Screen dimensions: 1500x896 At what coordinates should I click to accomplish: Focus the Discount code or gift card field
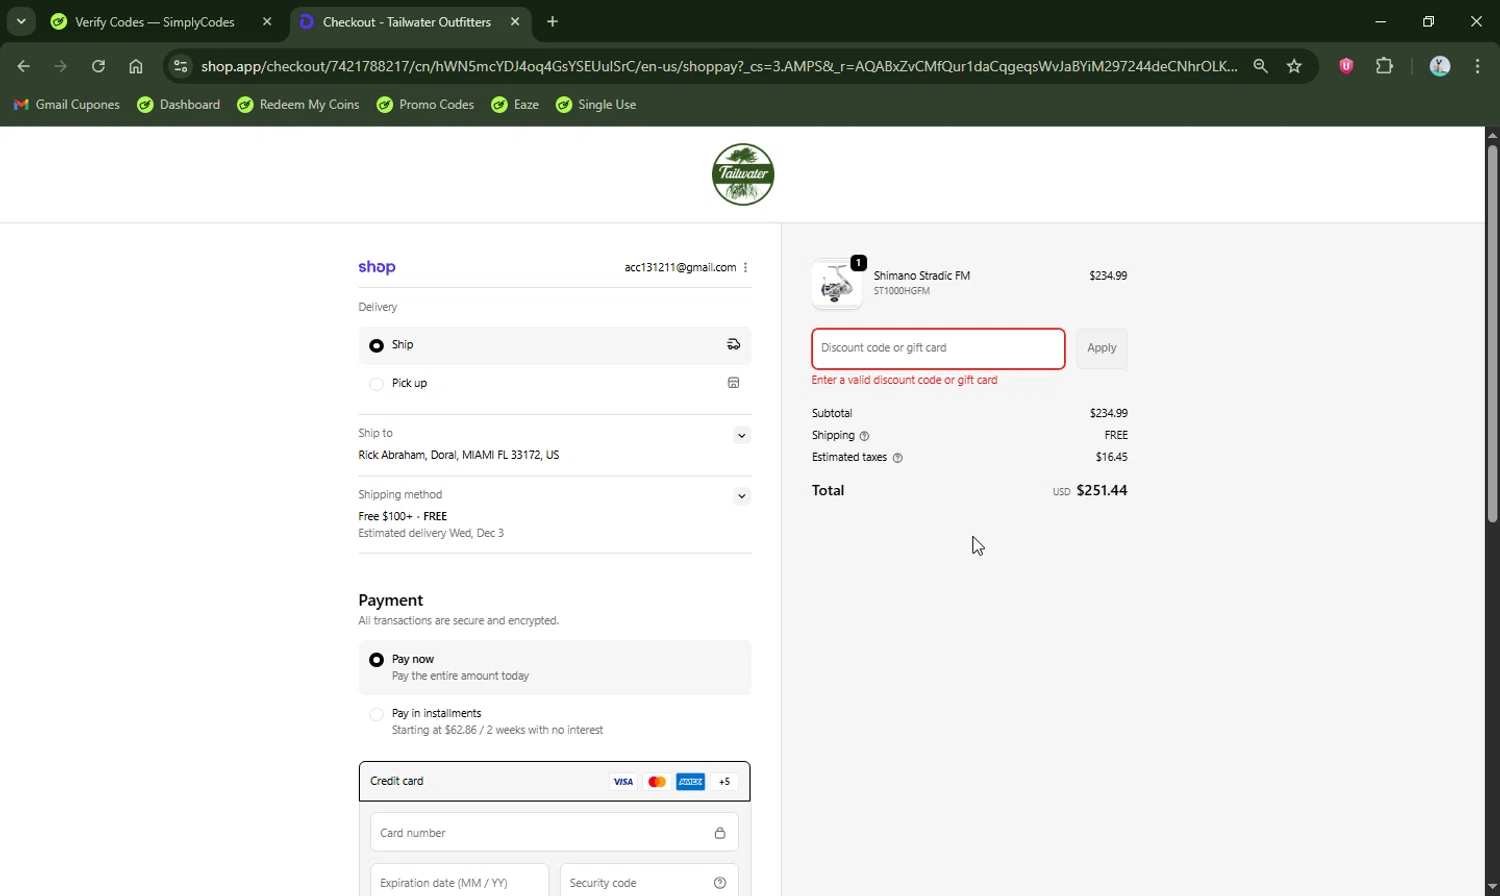[938, 348]
